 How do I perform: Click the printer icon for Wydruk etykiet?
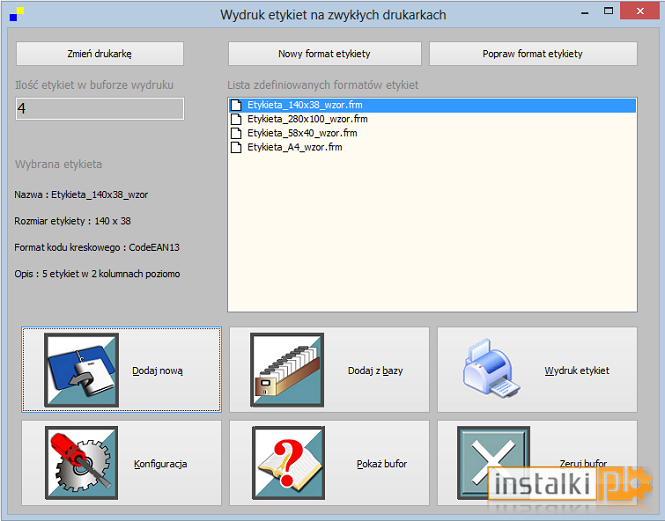[491, 368]
